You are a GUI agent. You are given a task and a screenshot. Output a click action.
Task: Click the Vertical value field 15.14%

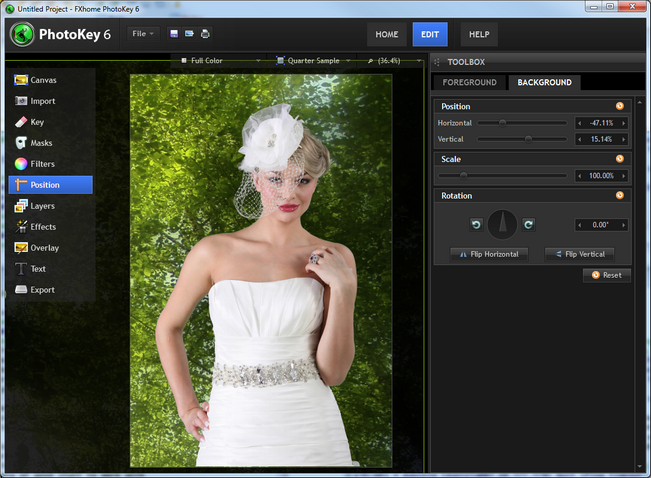(601, 139)
